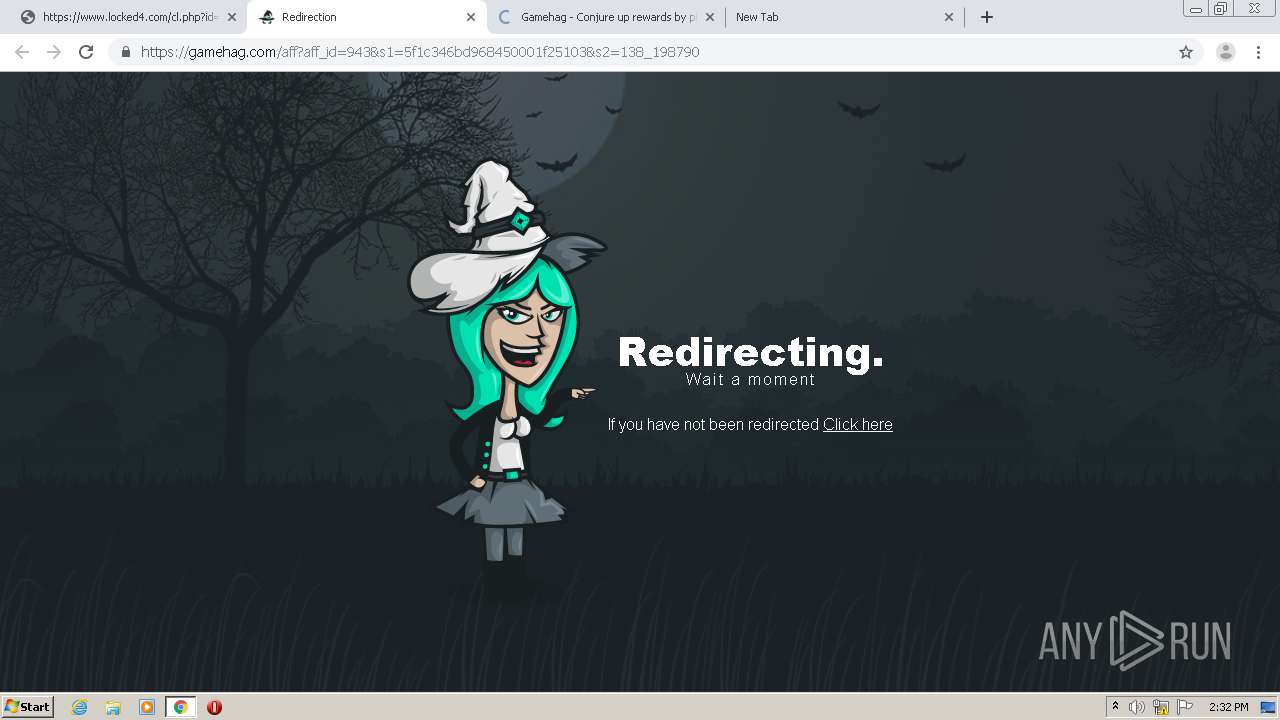Open a new tab with plus button

[x=987, y=17]
